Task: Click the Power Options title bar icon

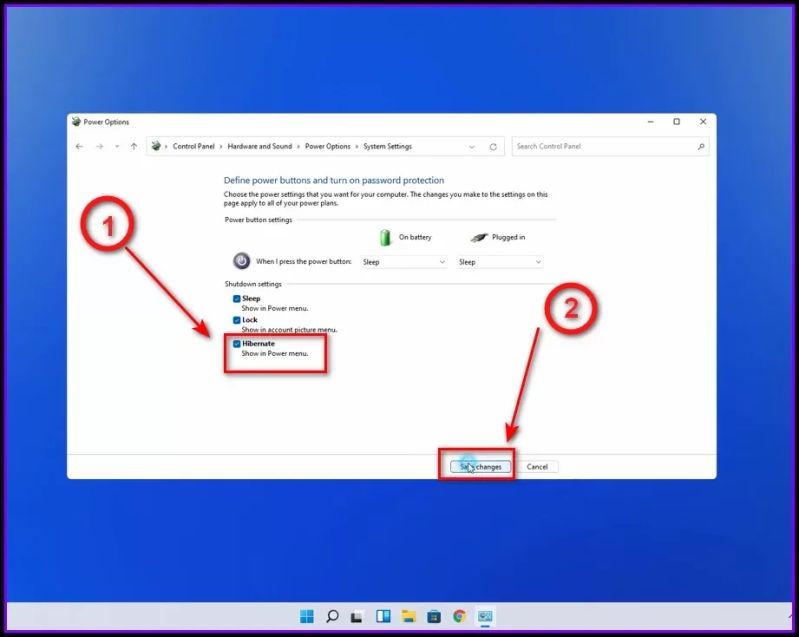Action: pyautogui.click(x=76, y=122)
